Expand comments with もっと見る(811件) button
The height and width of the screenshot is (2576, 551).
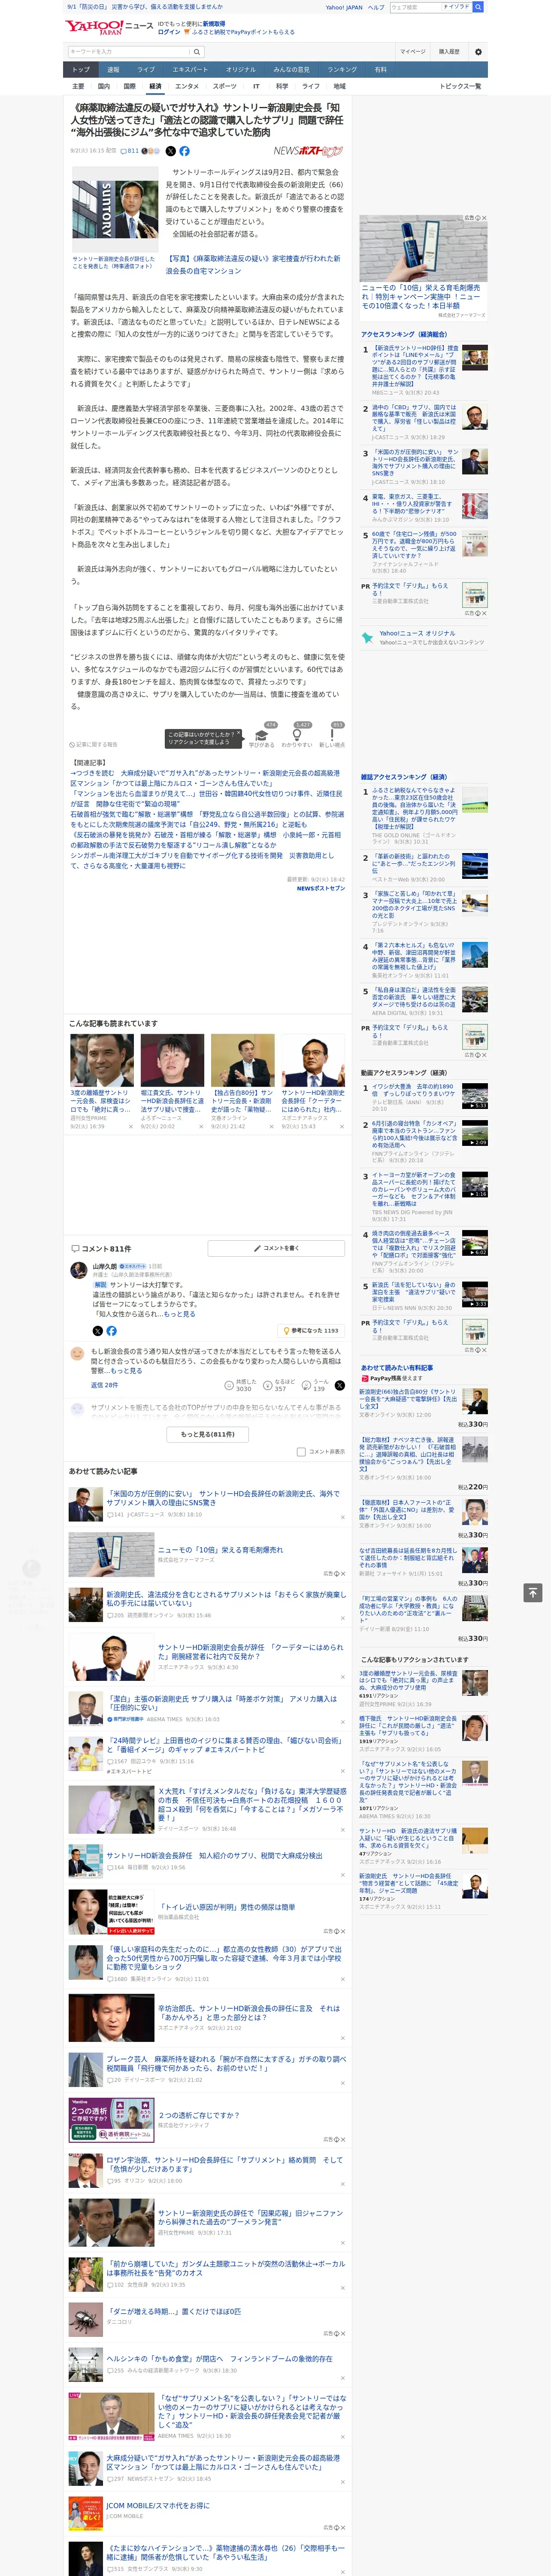tap(208, 1434)
